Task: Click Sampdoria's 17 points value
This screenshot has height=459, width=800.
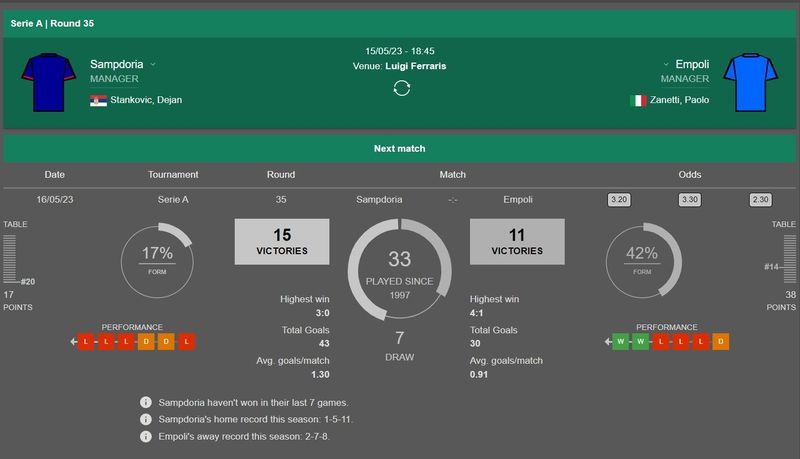Action: pos(9,295)
